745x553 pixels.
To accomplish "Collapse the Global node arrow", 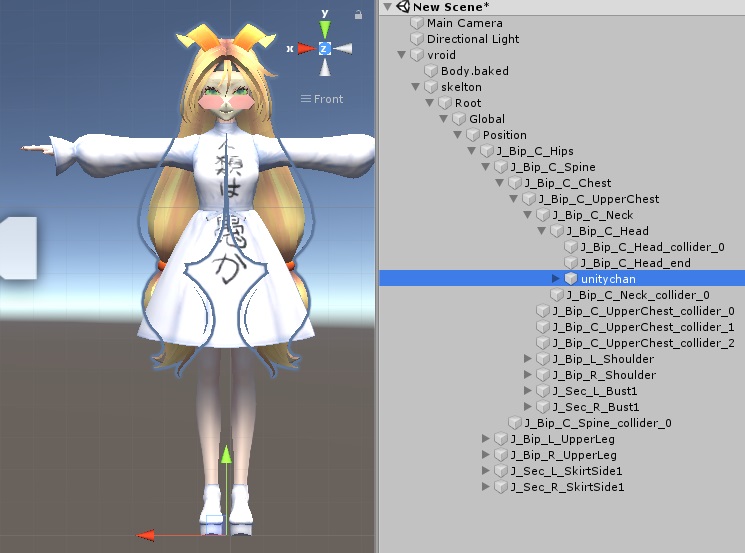I will [x=444, y=119].
